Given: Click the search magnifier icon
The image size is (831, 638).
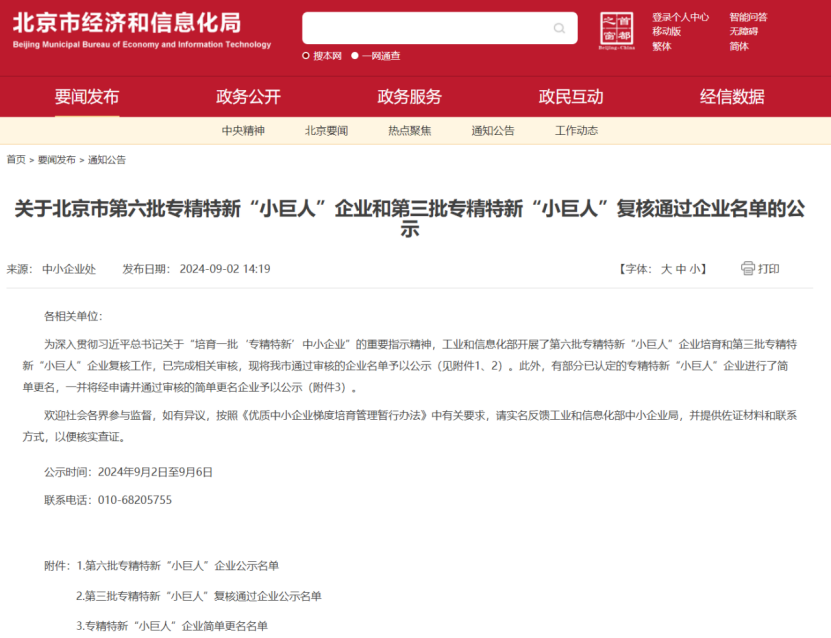Looking at the screenshot, I should (559, 27).
